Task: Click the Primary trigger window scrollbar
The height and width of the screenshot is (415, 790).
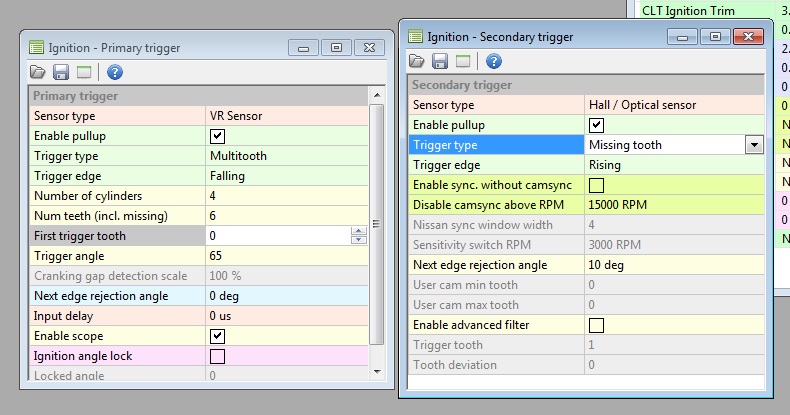Action: coord(376,225)
